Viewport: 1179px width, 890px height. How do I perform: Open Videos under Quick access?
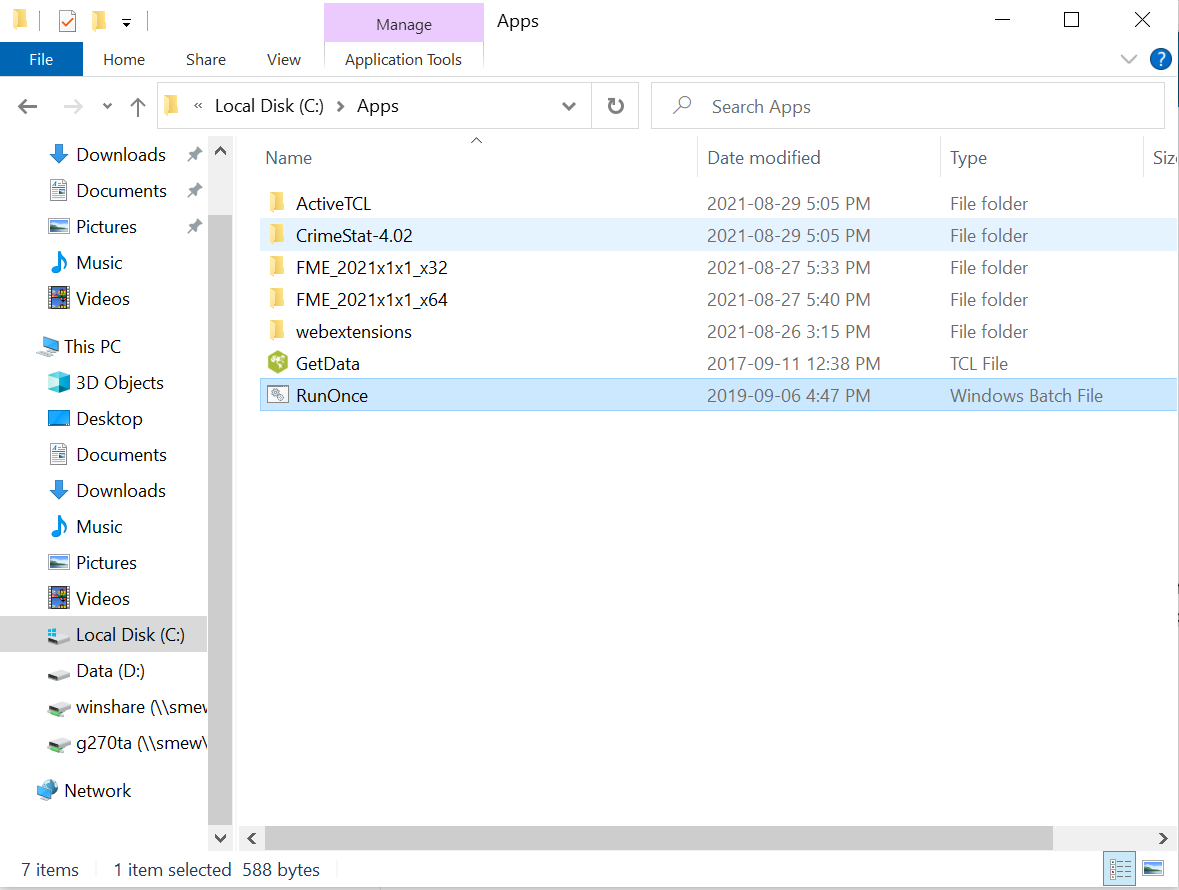[102, 299]
